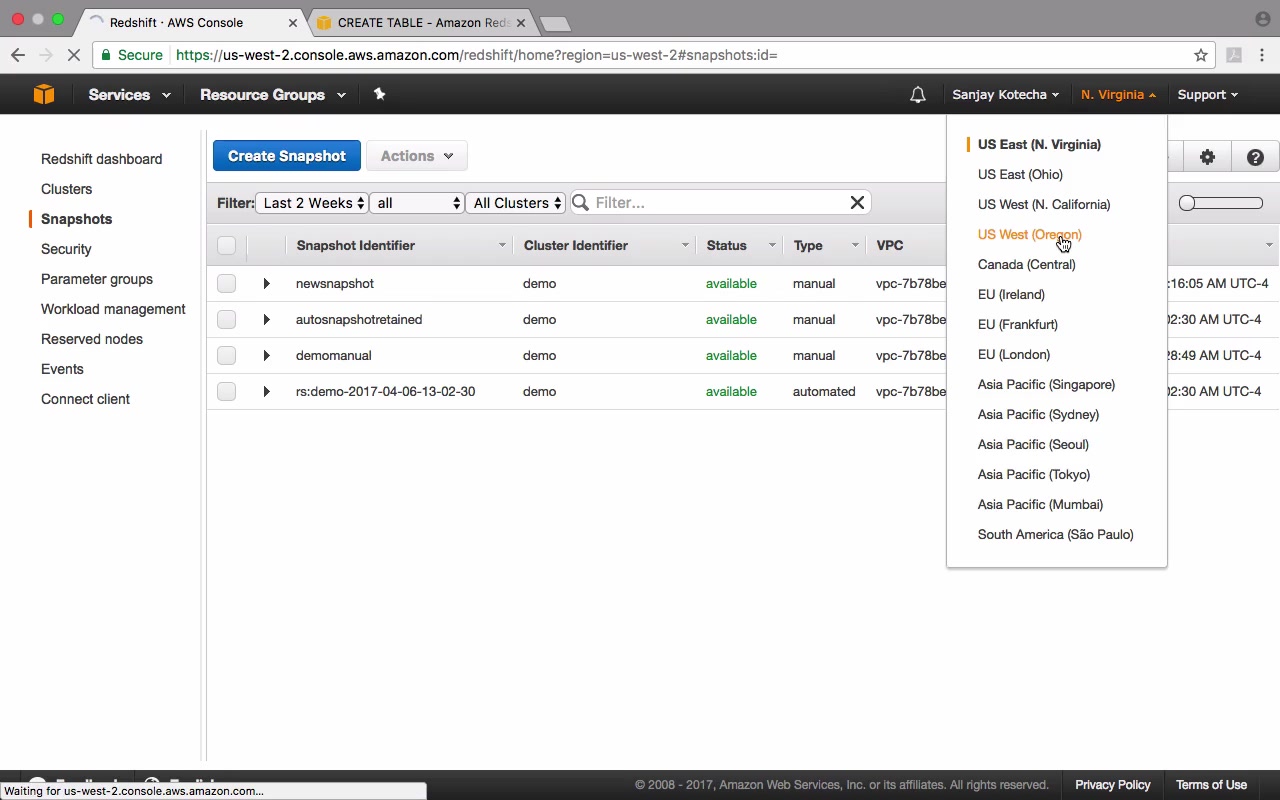Open the Last 2 Weeks time filter
This screenshot has width=1280, height=800.
click(x=312, y=203)
